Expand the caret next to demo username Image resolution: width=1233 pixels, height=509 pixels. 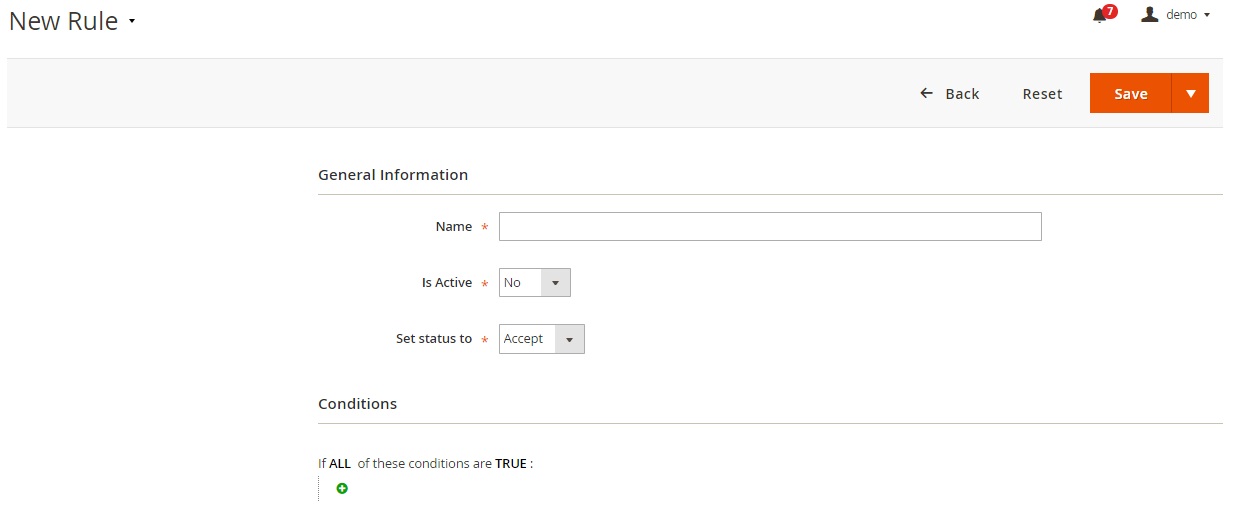(1207, 15)
